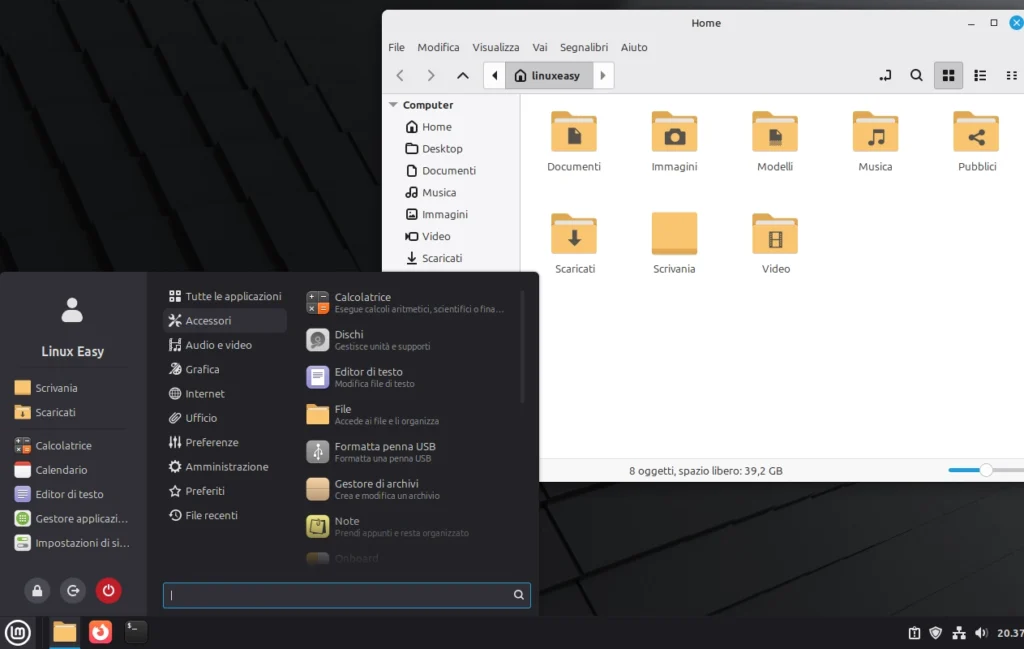
Task: Toggle the location entry icon
Action: (884, 75)
